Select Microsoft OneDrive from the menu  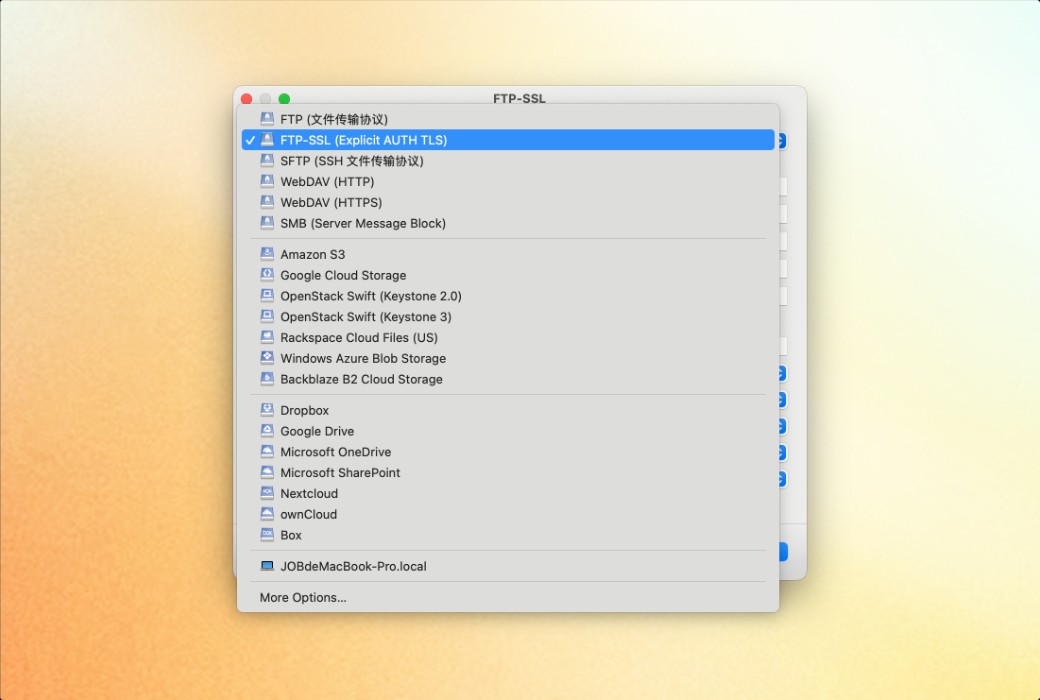pyautogui.click(x=507, y=452)
